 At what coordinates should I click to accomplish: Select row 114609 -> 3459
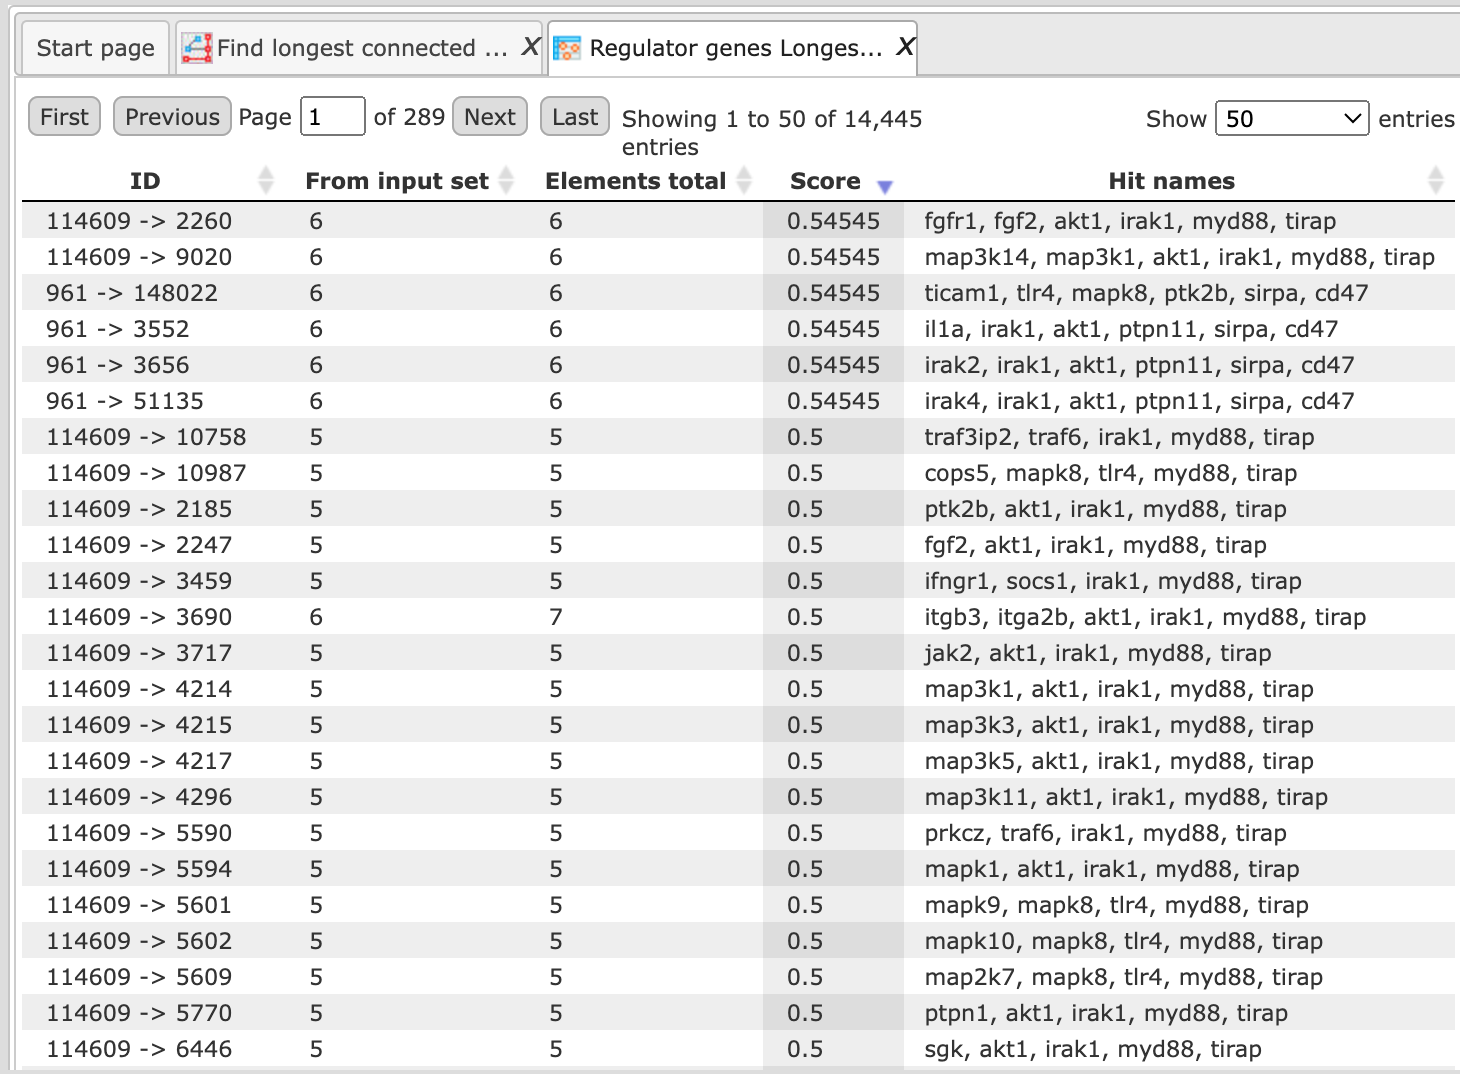coord(738,581)
